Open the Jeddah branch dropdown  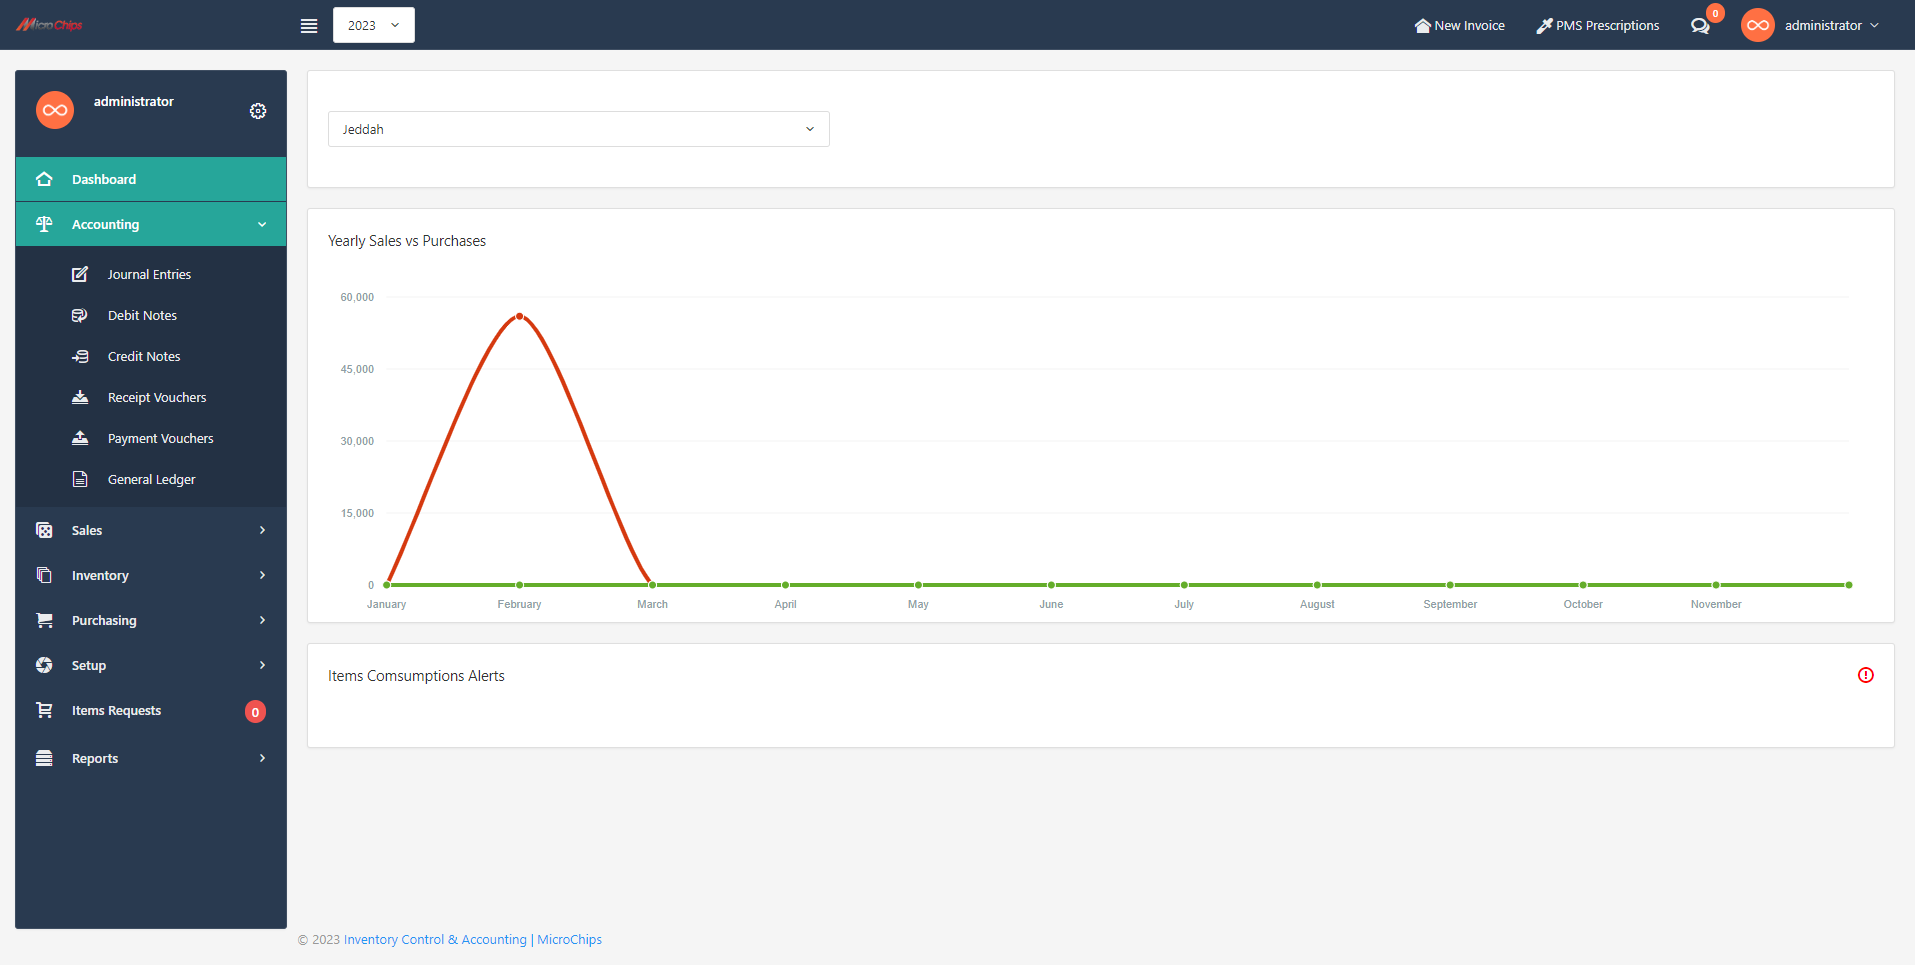(578, 129)
